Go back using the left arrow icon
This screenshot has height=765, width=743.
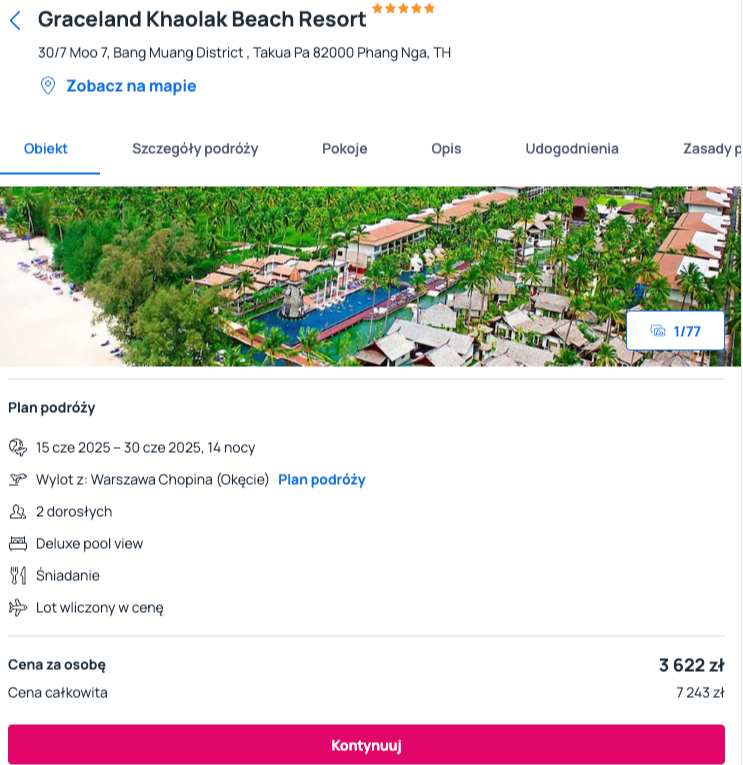tap(15, 20)
